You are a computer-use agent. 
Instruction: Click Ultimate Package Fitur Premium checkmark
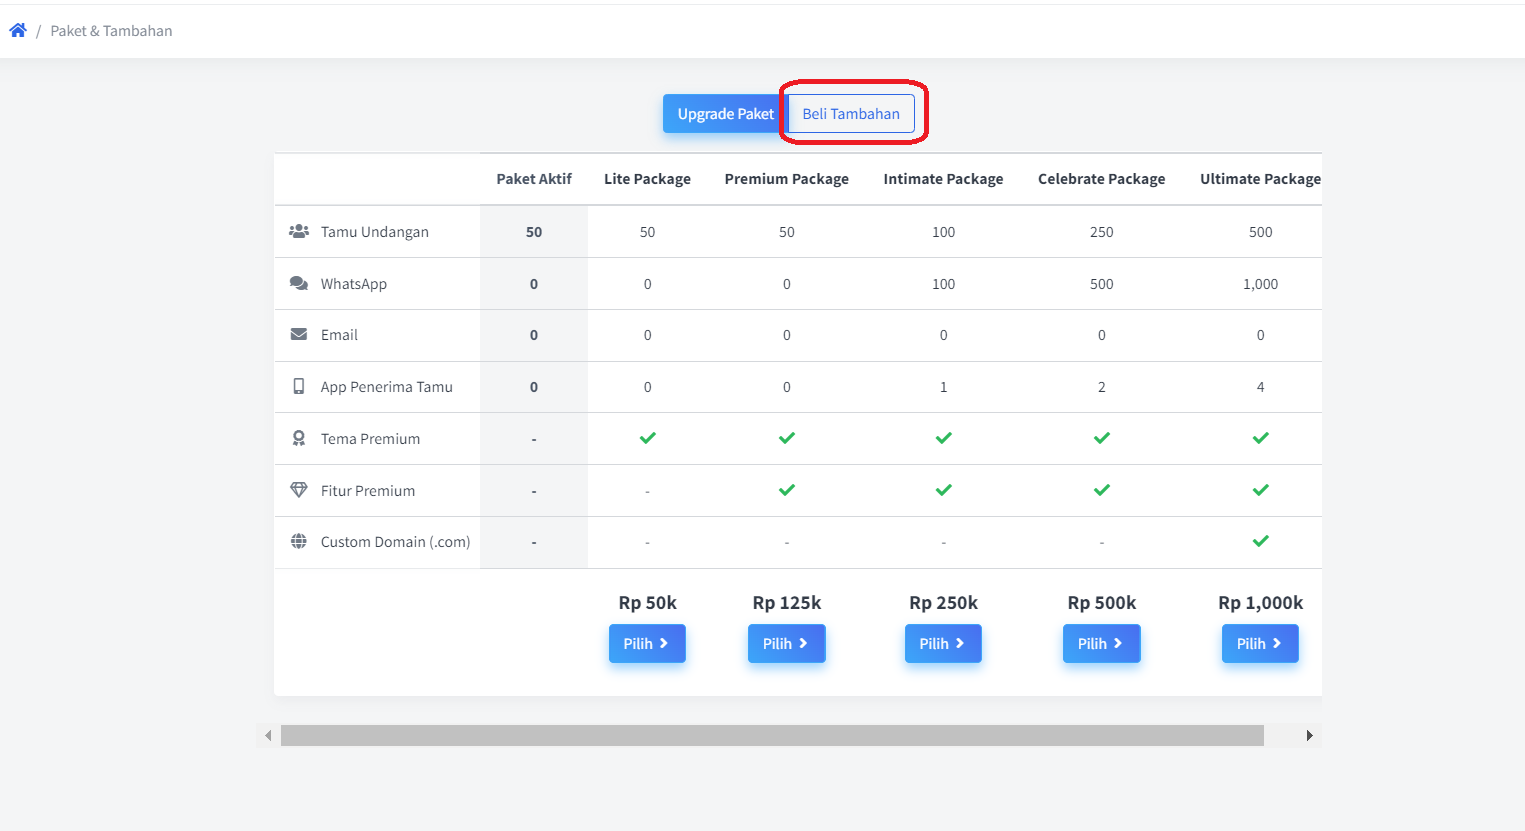pos(1261,490)
